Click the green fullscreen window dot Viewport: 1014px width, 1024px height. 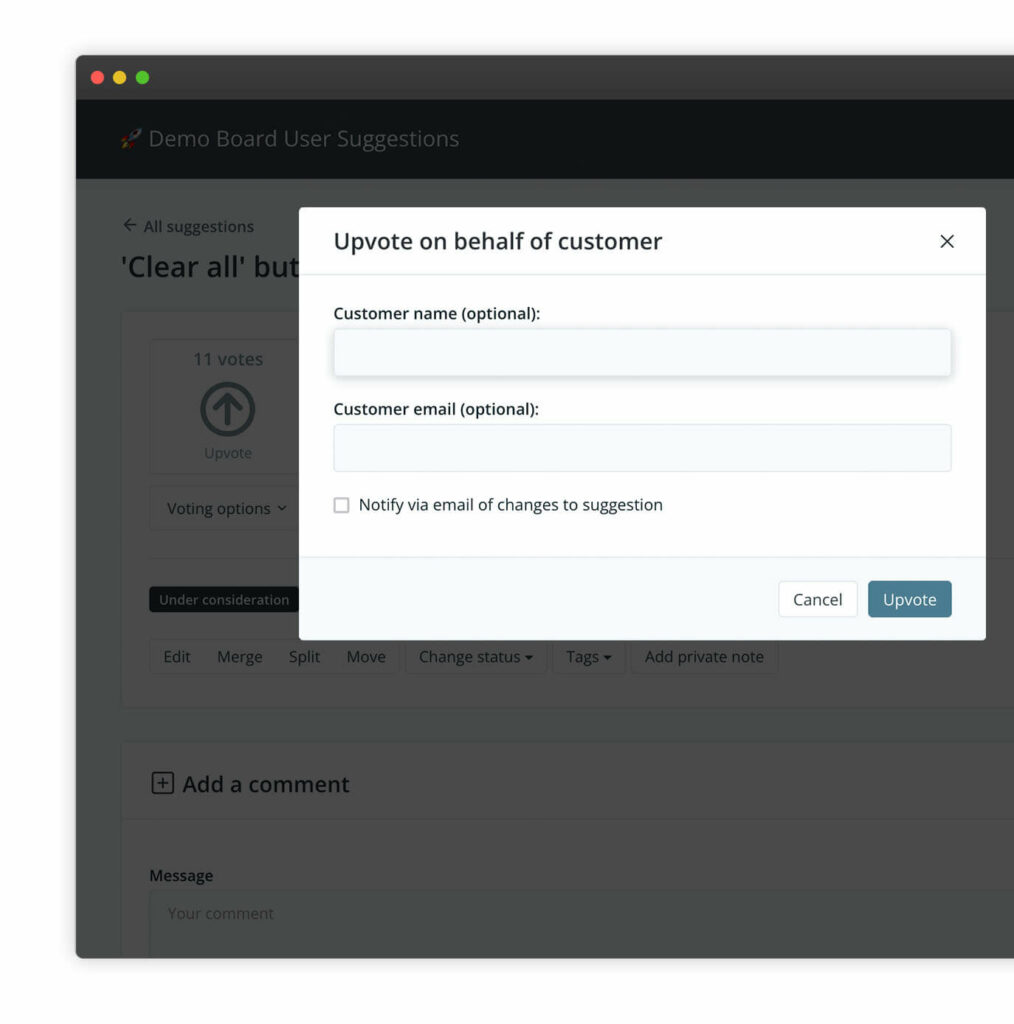(142, 77)
